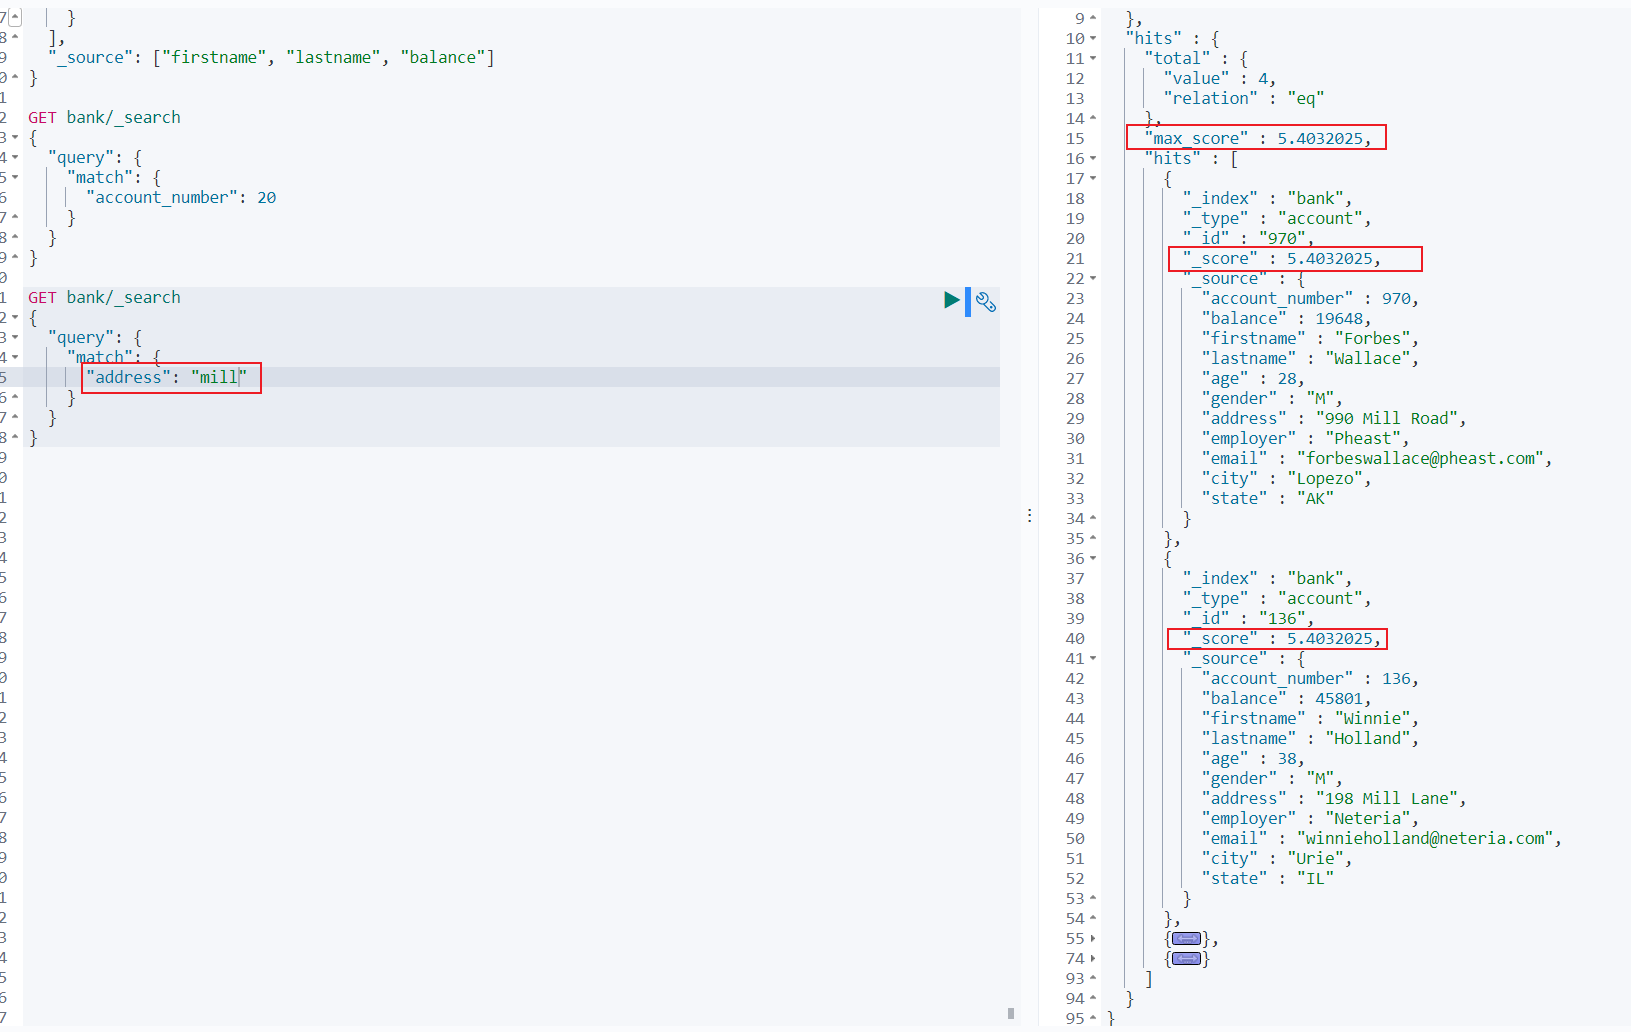Click the "firstname" : "Winnie" line
The image size is (1631, 1032).
1310,718
